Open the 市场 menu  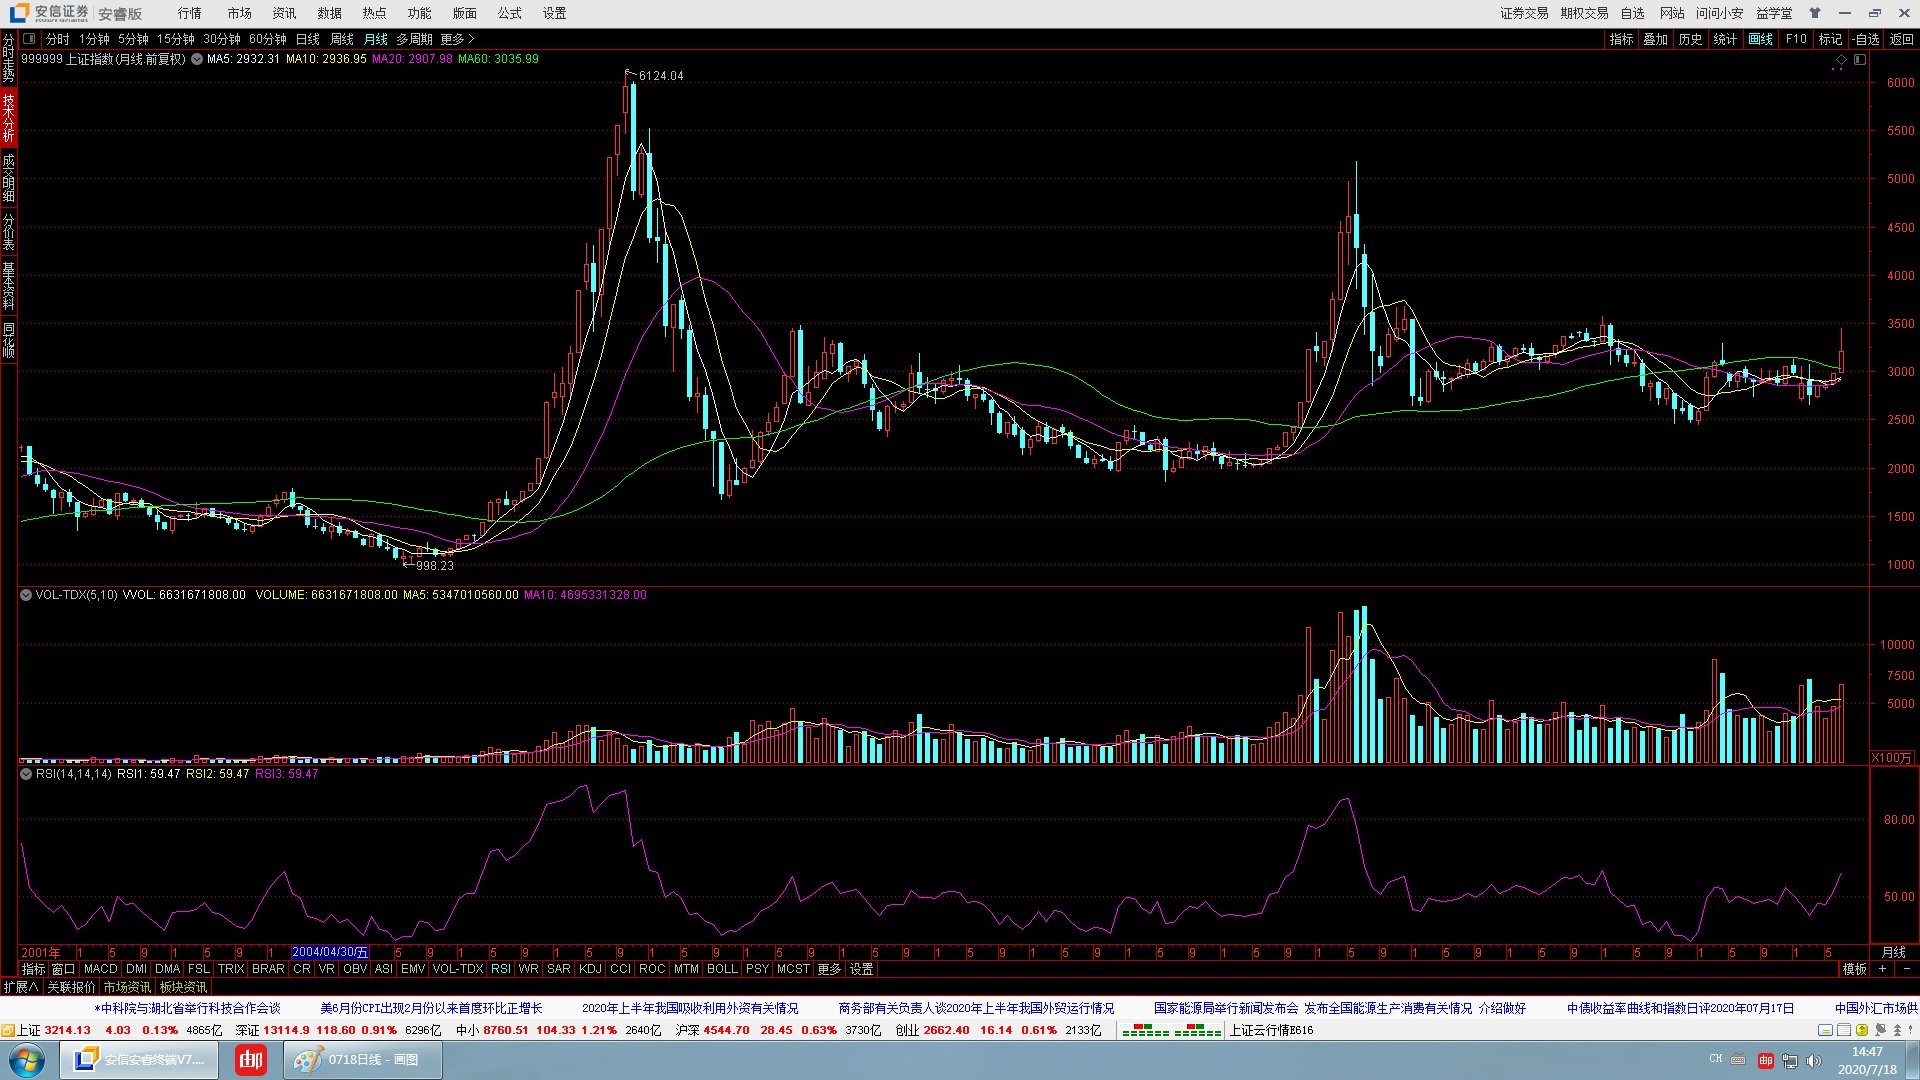(239, 13)
